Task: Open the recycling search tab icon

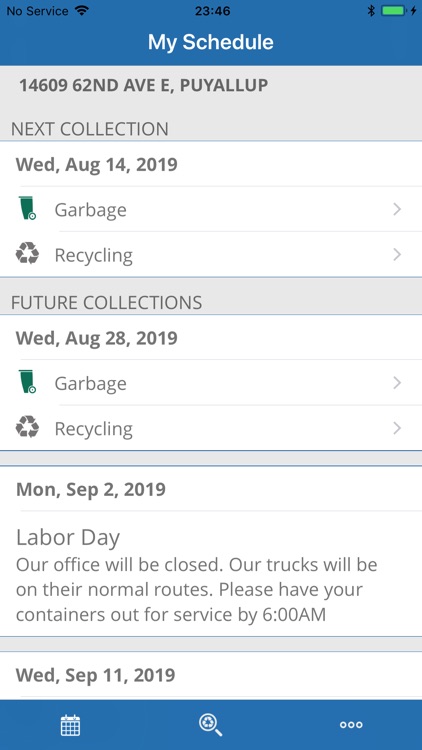Action: 211,725
